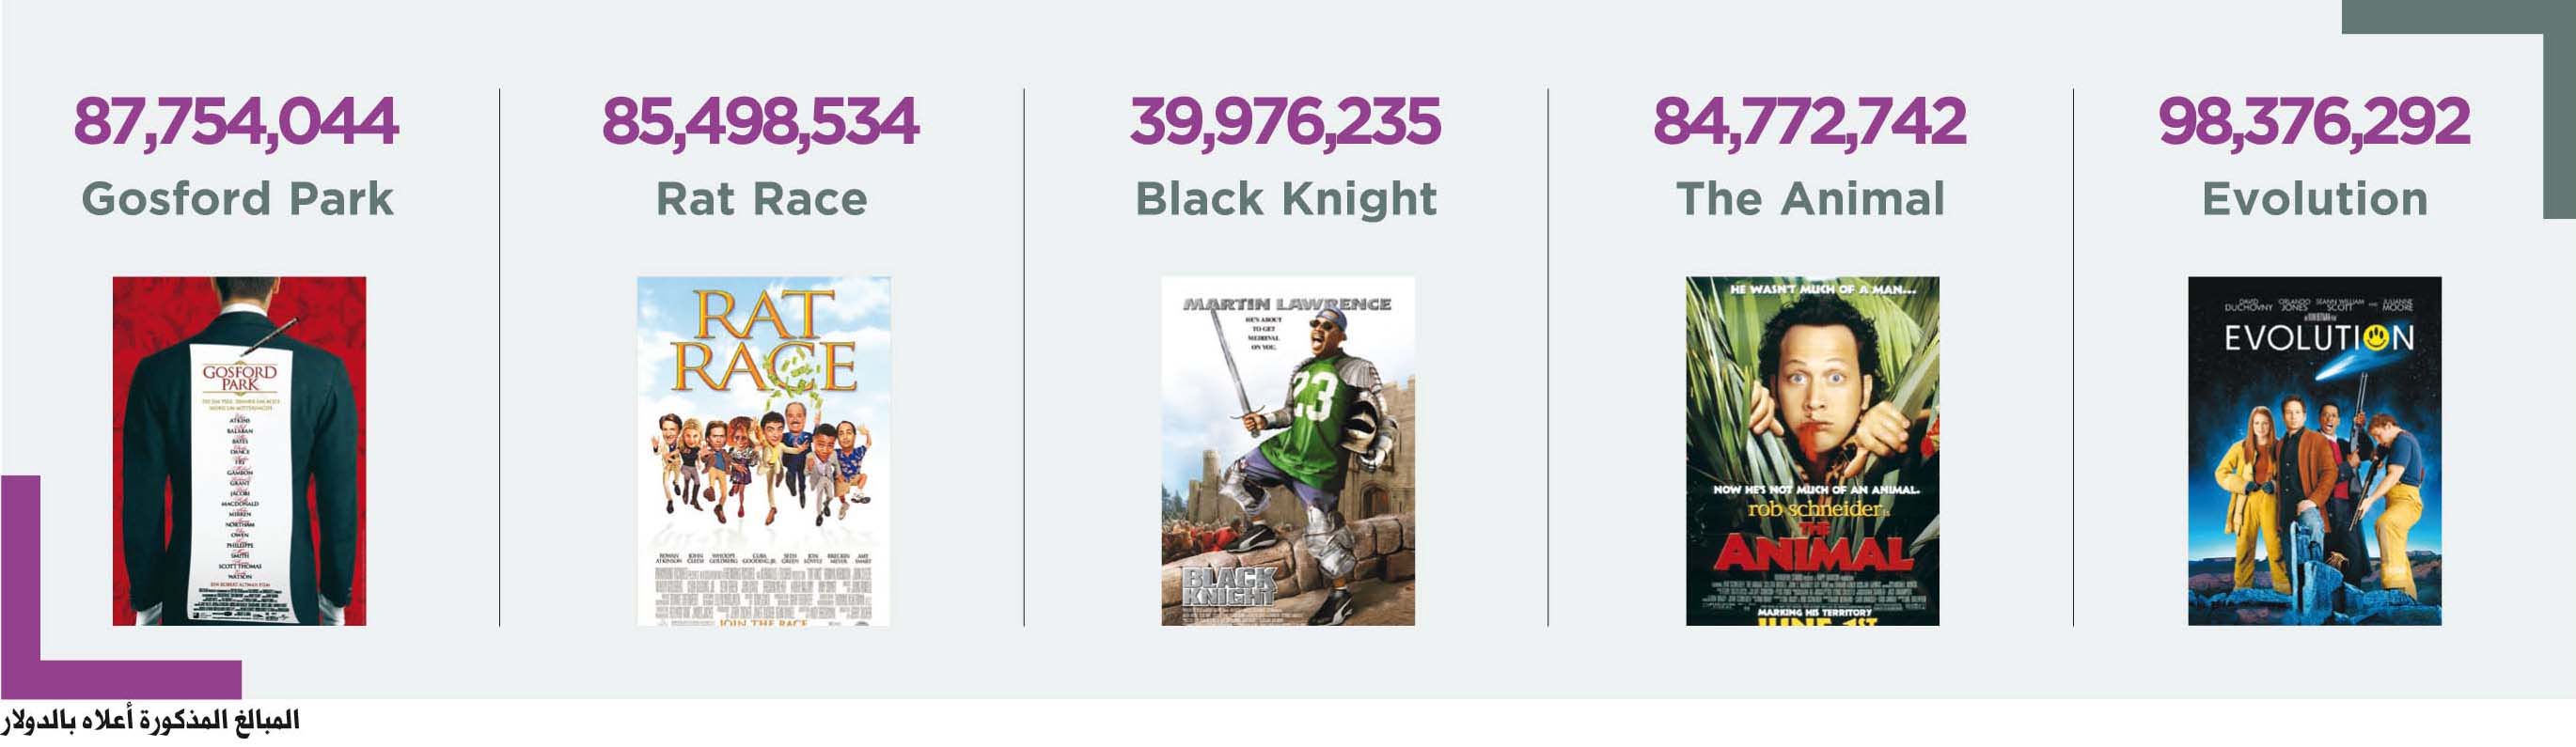Click the 87,754,044 revenue figure
This screenshot has height=747, width=2576.
236,122
